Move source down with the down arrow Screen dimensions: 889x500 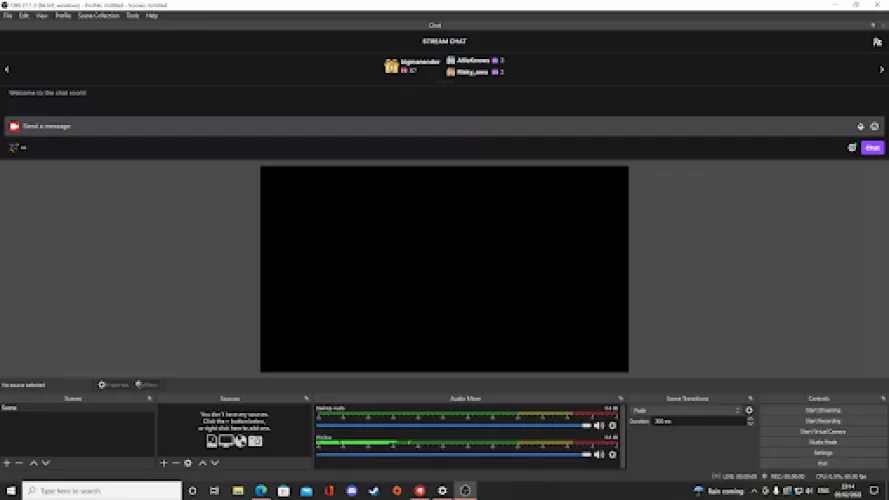click(215, 463)
